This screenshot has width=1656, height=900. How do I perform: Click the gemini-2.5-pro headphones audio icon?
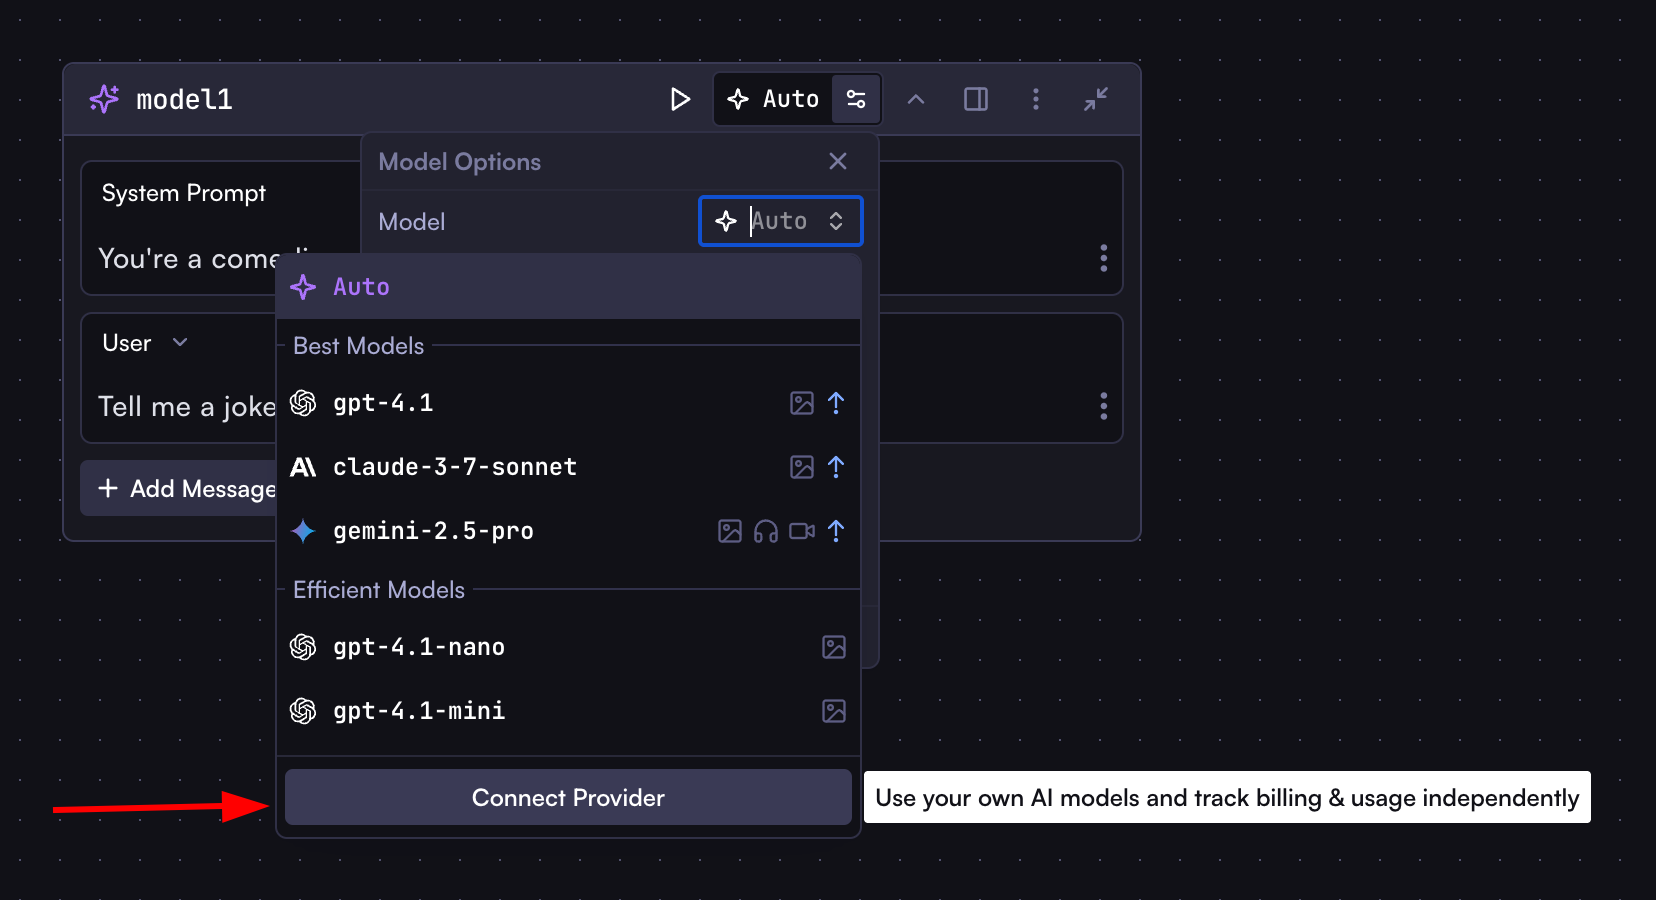[765, 531]
